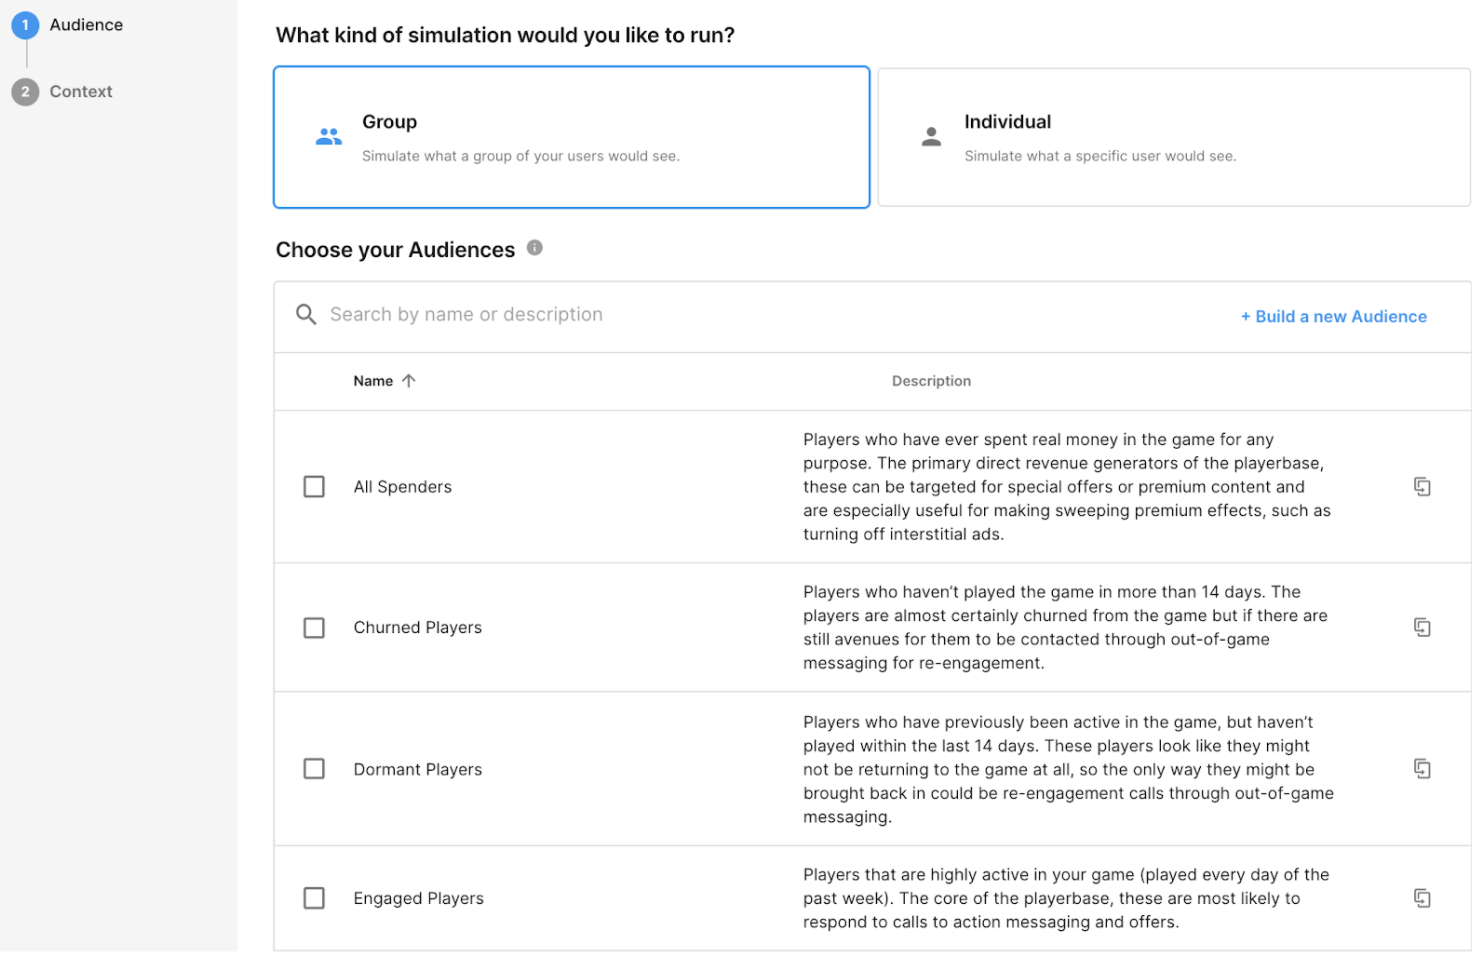Click the search magnifier icon
The width and height of the screenshot is (1472, 954).
(x=306, y=315)
